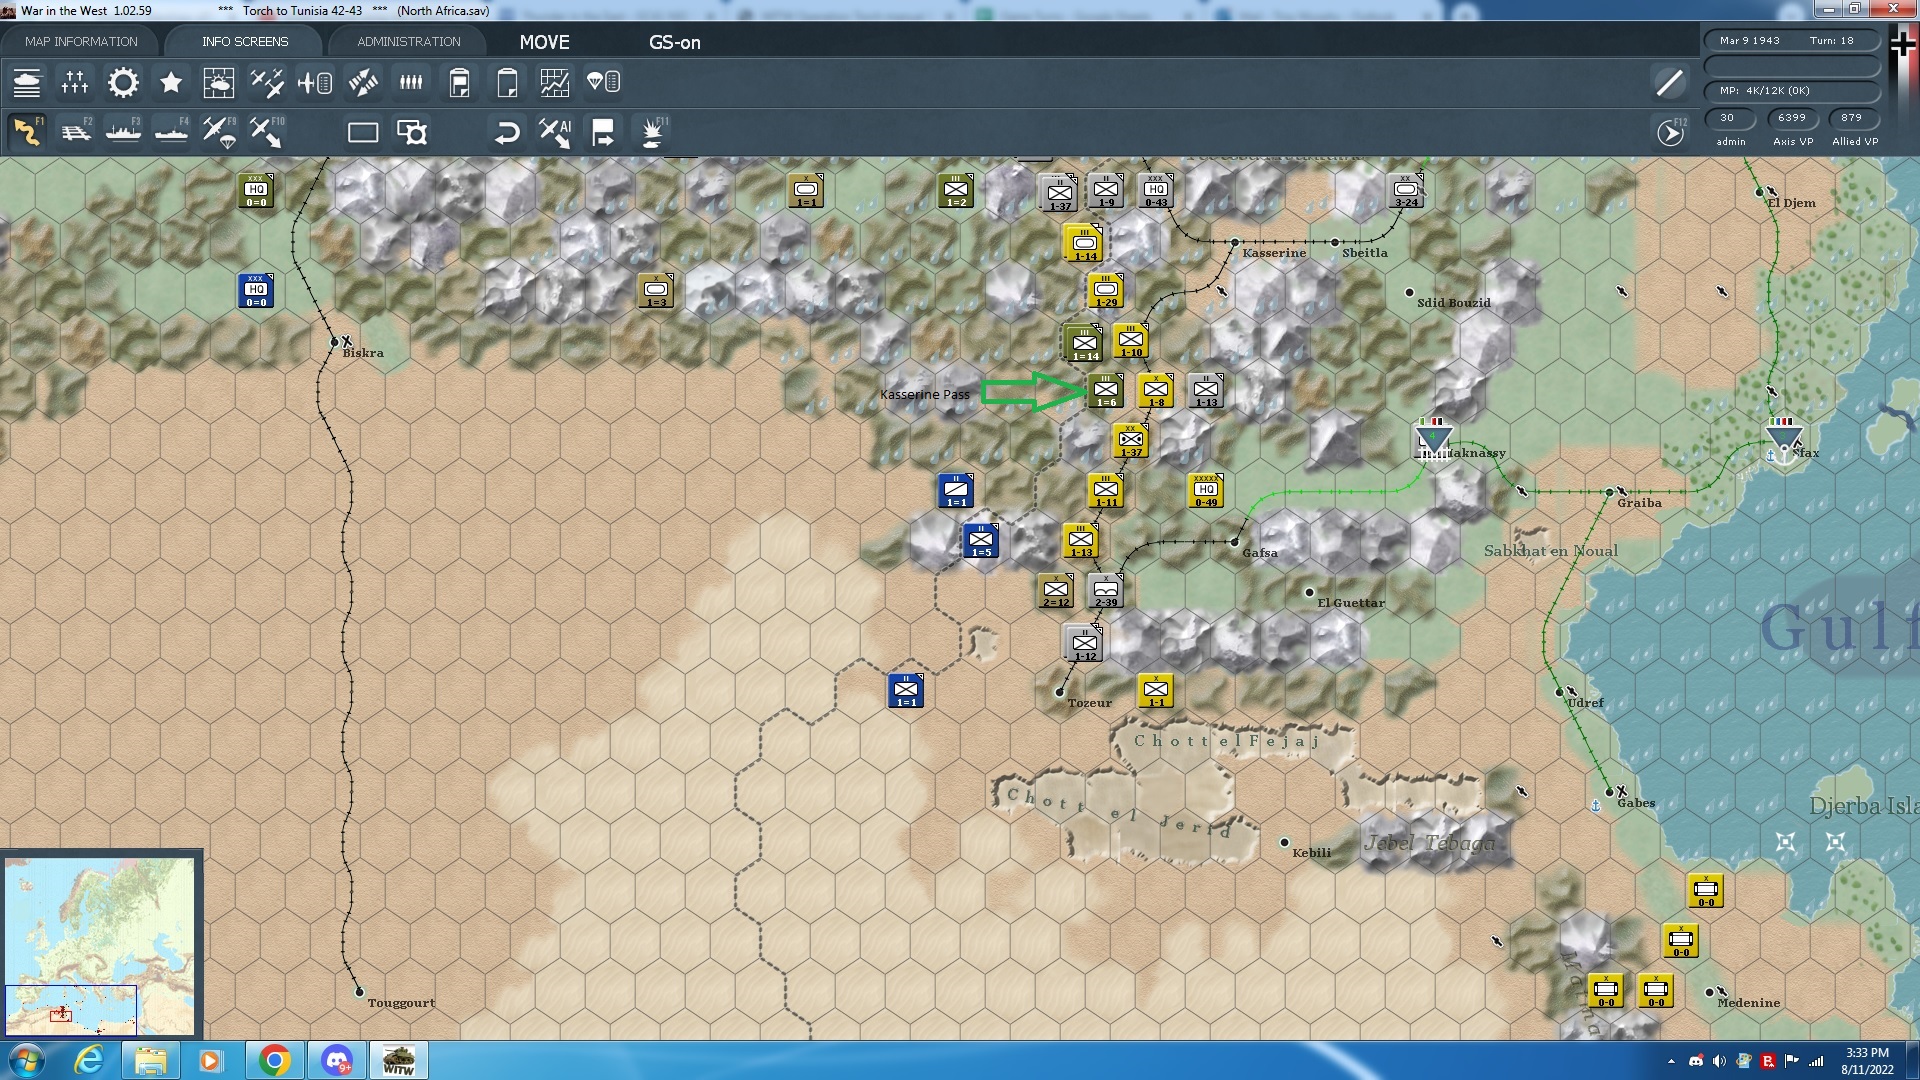The image size is (1920, 1080).
Task: Open the losses screen with crosses icon
Action: tap(75, 83)
